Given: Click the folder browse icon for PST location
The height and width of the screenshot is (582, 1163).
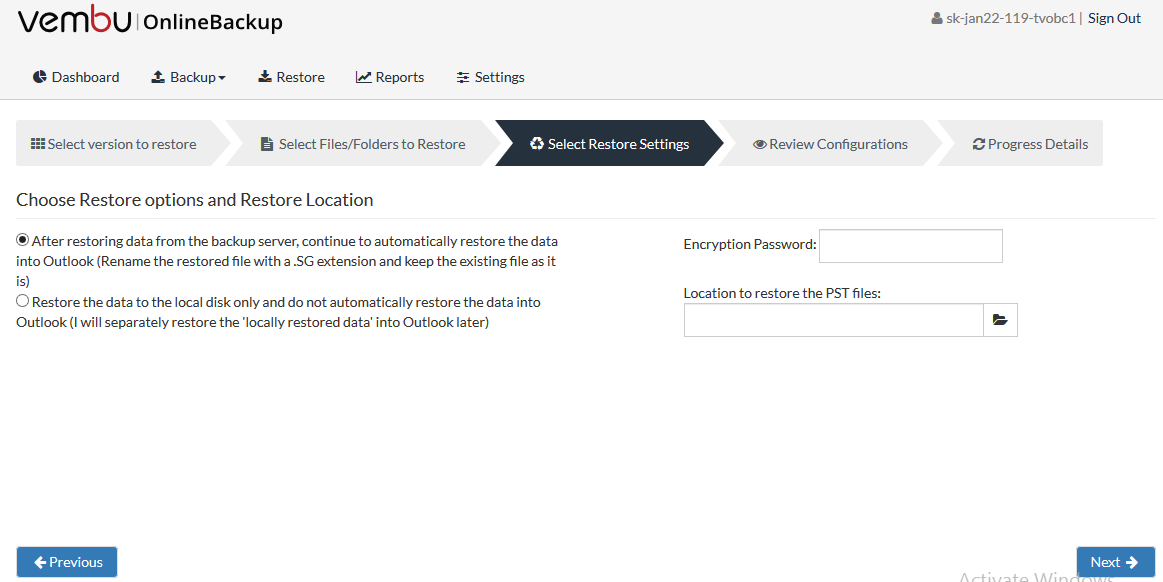Looking at the screenshot, I should click(1000, 320).
